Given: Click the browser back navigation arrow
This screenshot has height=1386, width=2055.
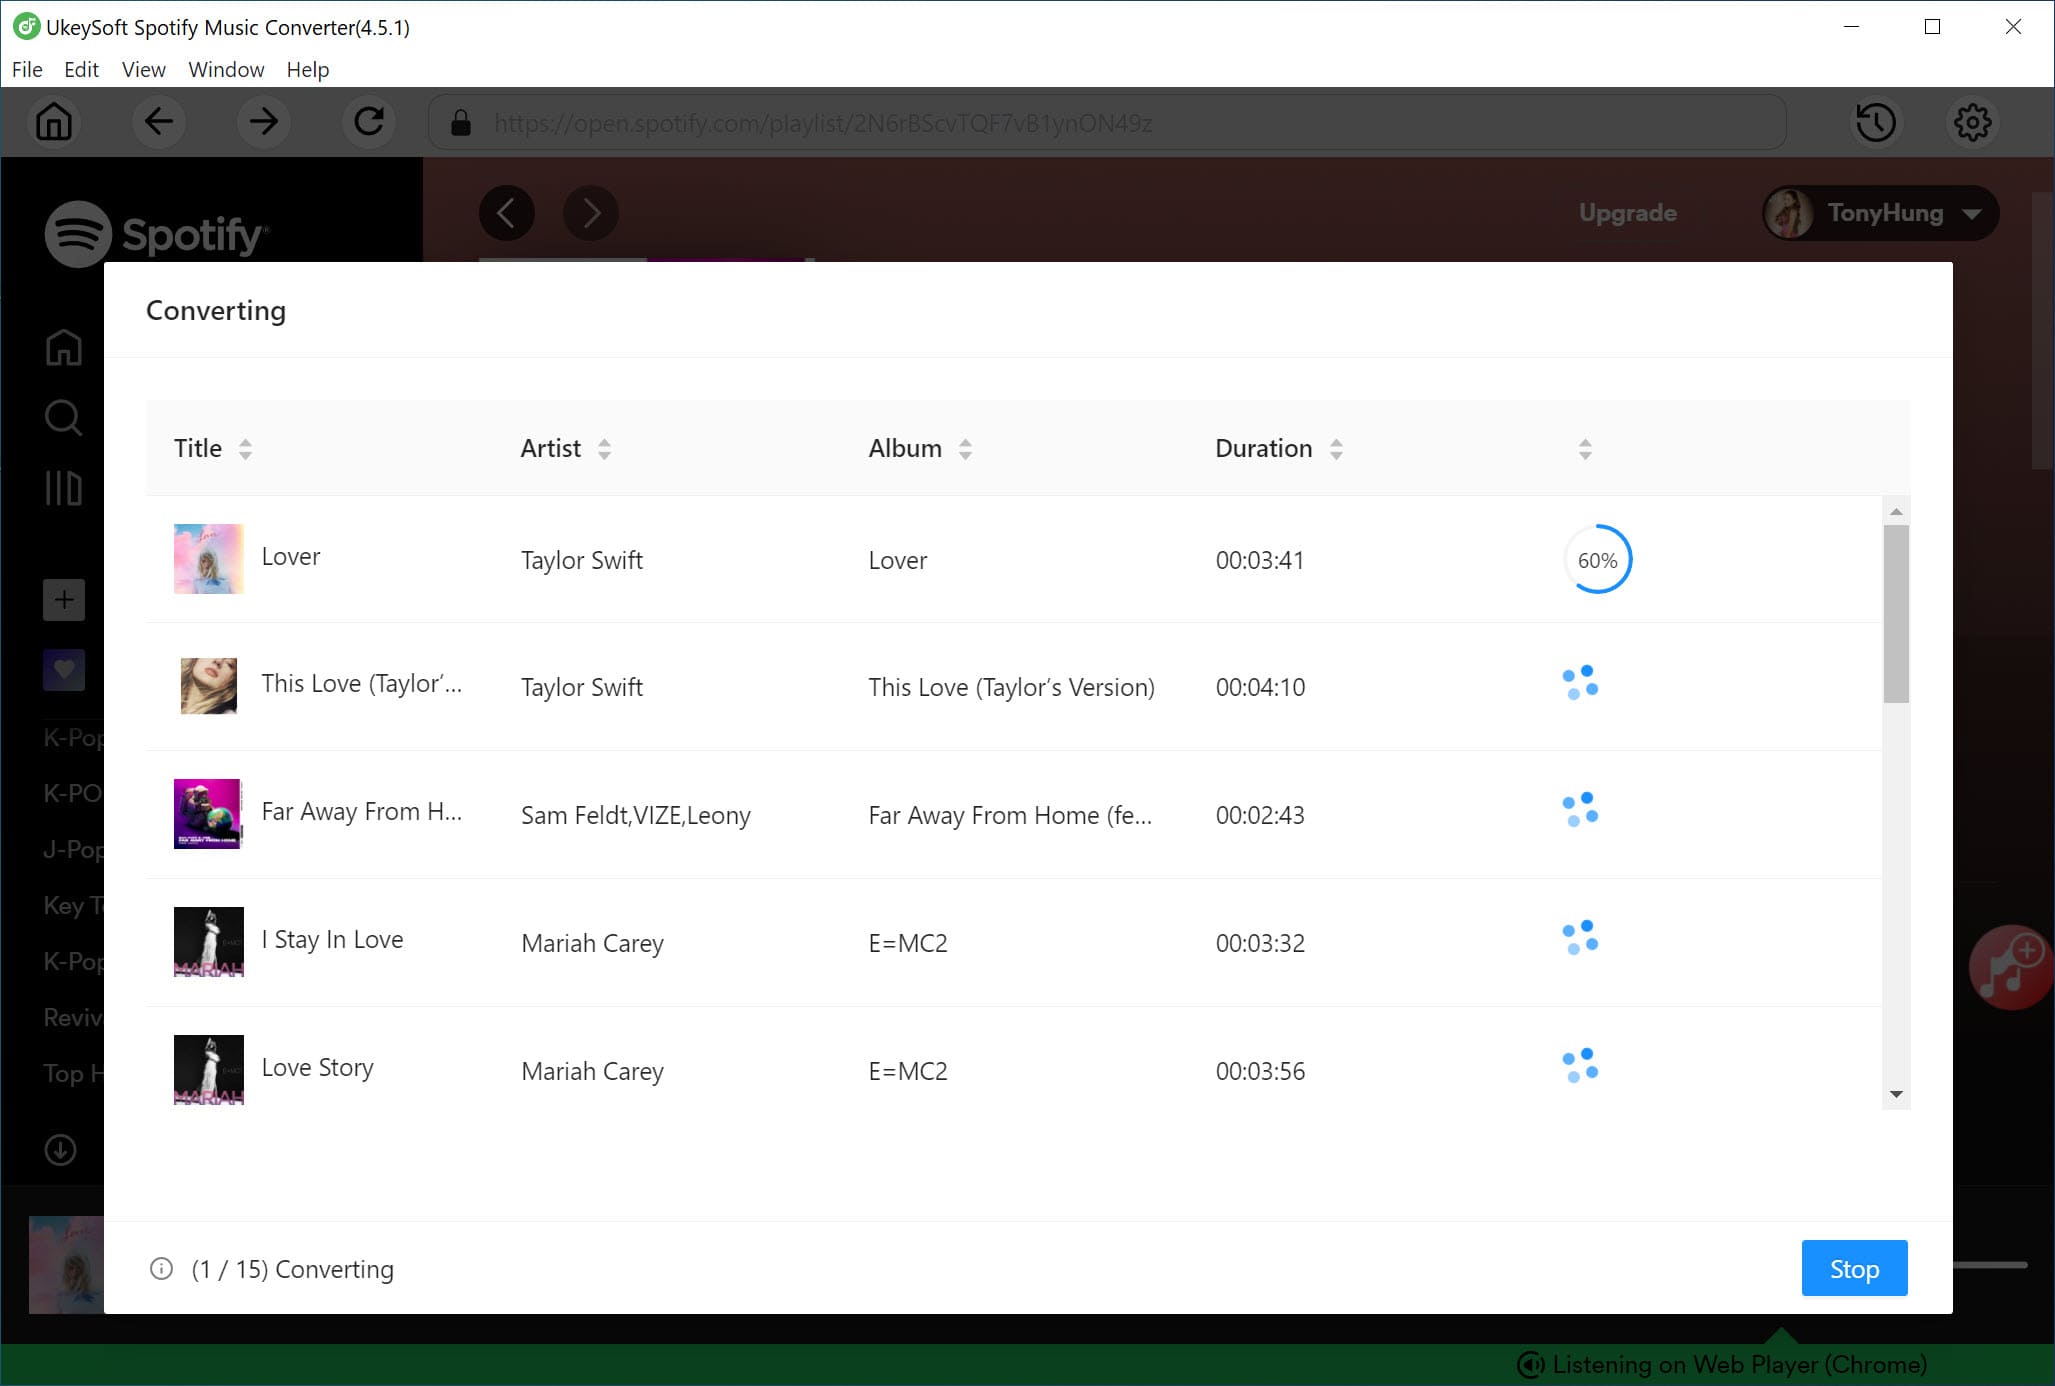Looking at the screenshot, I should tap(158, 122).
